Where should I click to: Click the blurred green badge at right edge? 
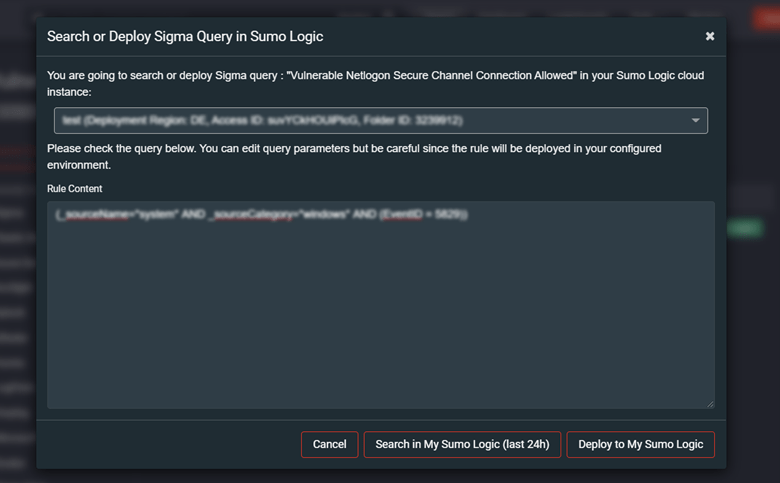point(744,228)
